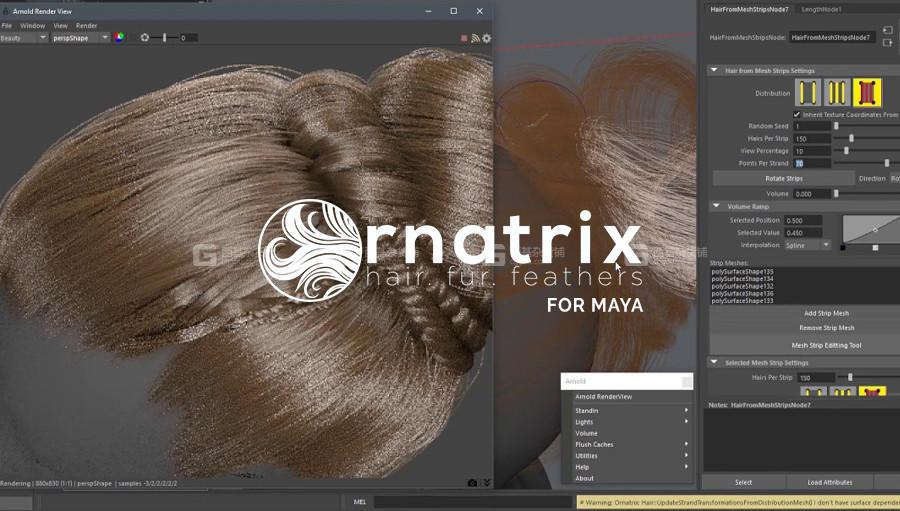Click the MEL command input field
The height and width of the screenshot is (511, 900).
(474, 502)
